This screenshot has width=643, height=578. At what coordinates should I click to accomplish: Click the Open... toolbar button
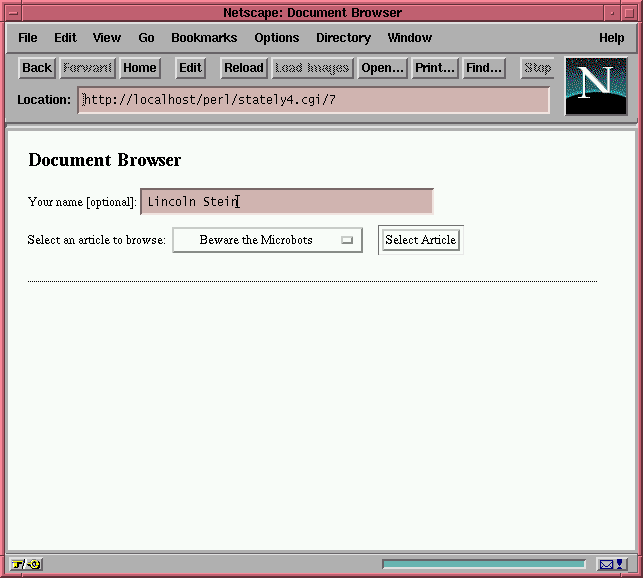click(382, 68)
